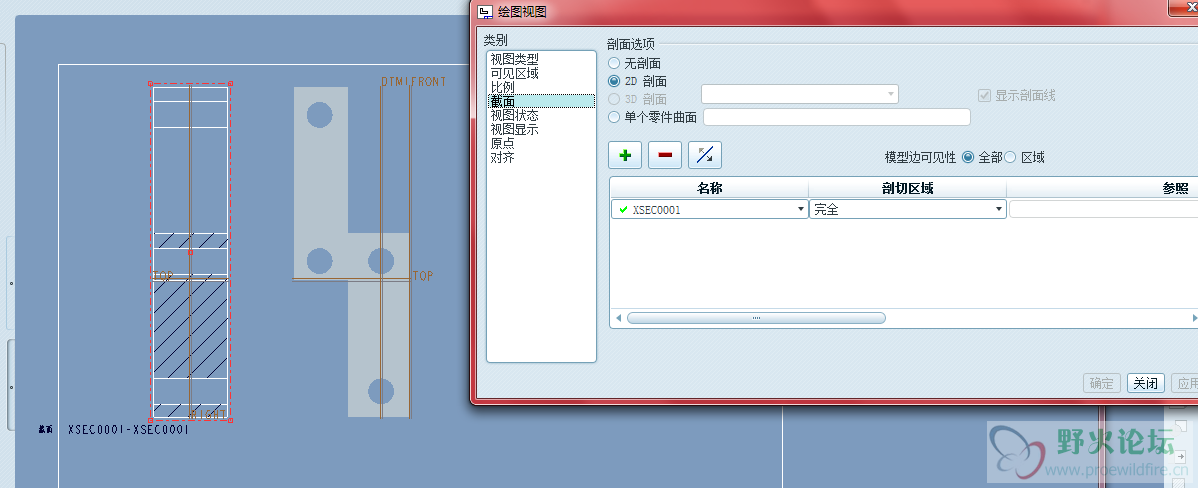1198x488 pixels.
Task: Select 全部 model edge visibility radio
Action: click(968, 157)
